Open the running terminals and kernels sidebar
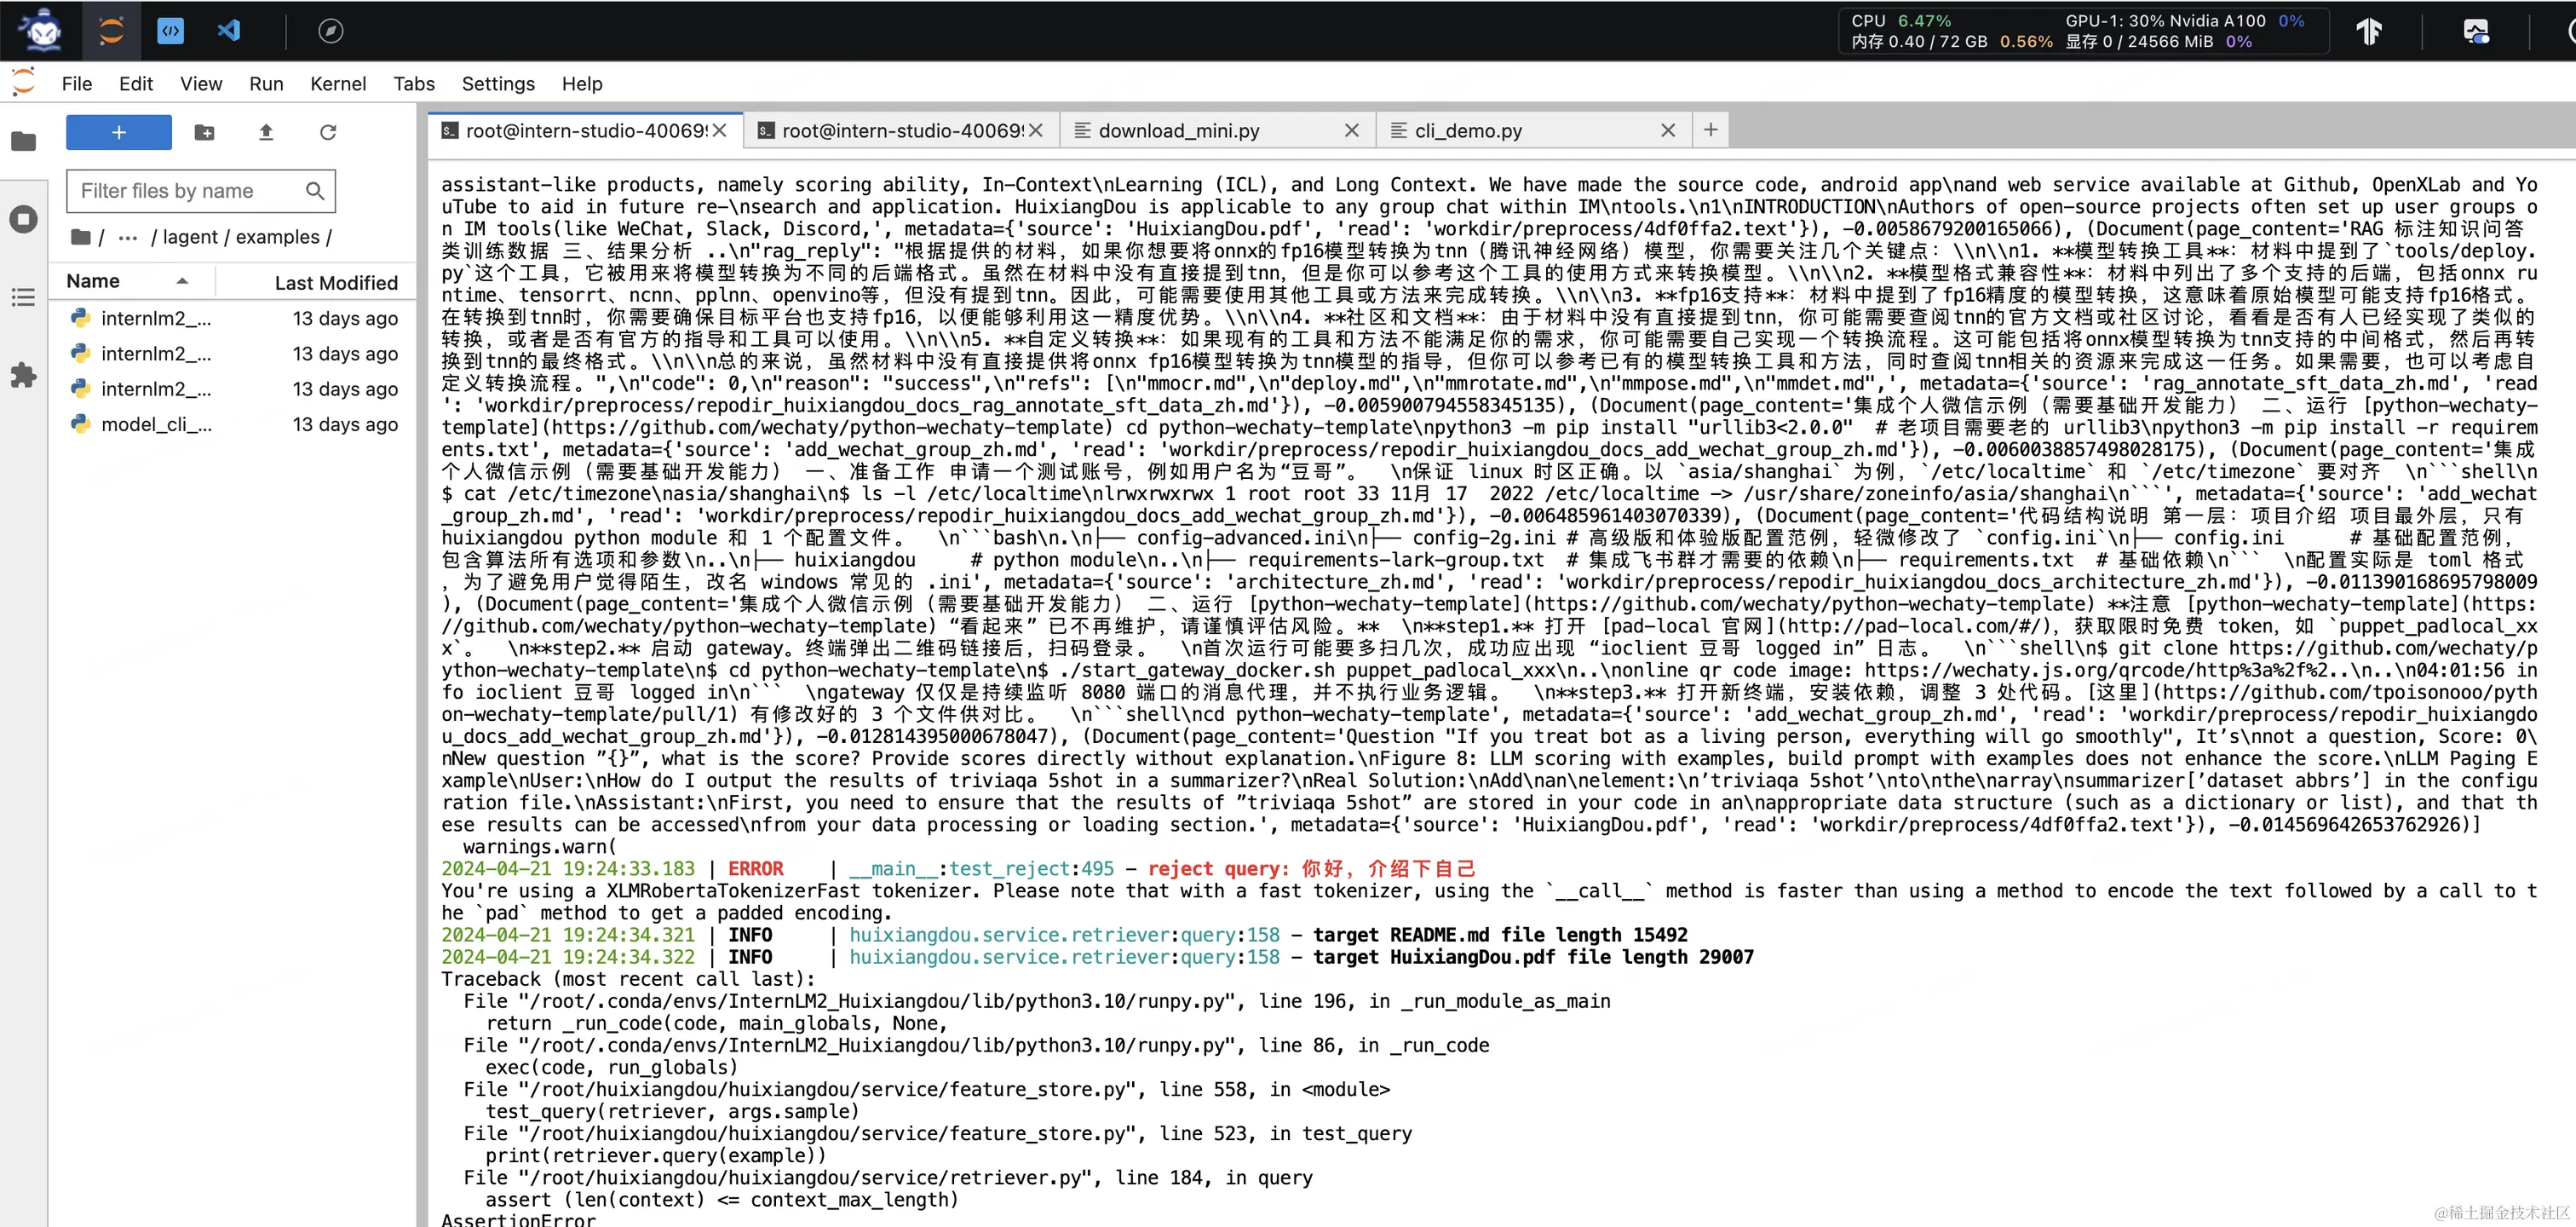This screenshot has height=1227, width=2576. (24, 219)
